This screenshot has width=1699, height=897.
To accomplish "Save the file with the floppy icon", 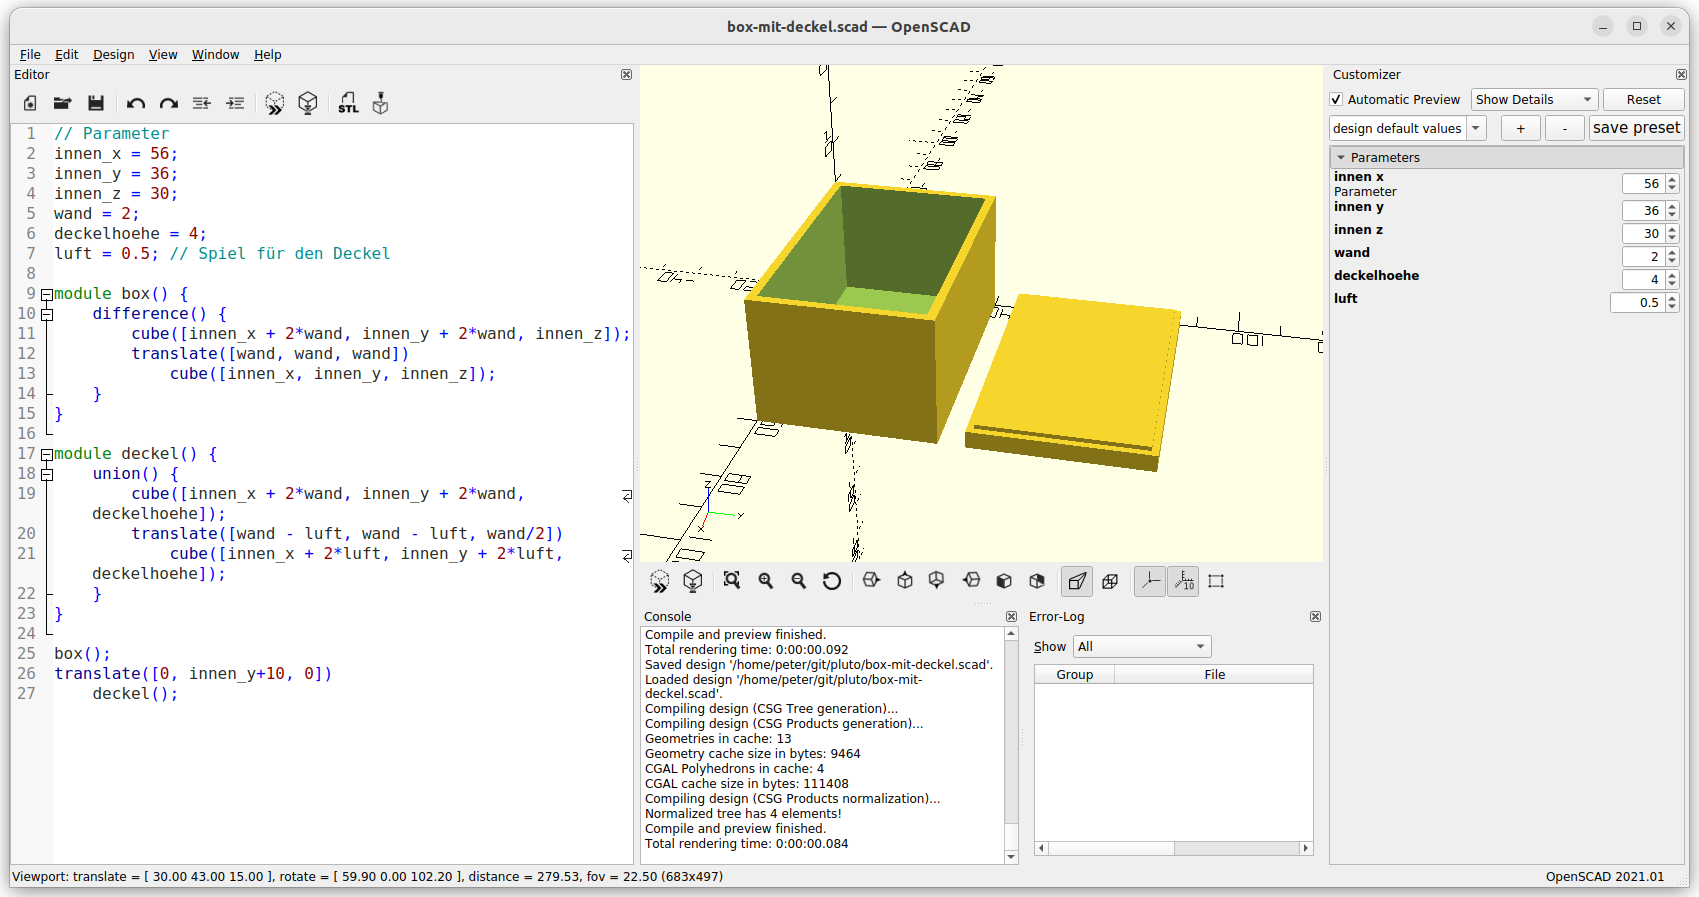I will [x=96, y=103].
